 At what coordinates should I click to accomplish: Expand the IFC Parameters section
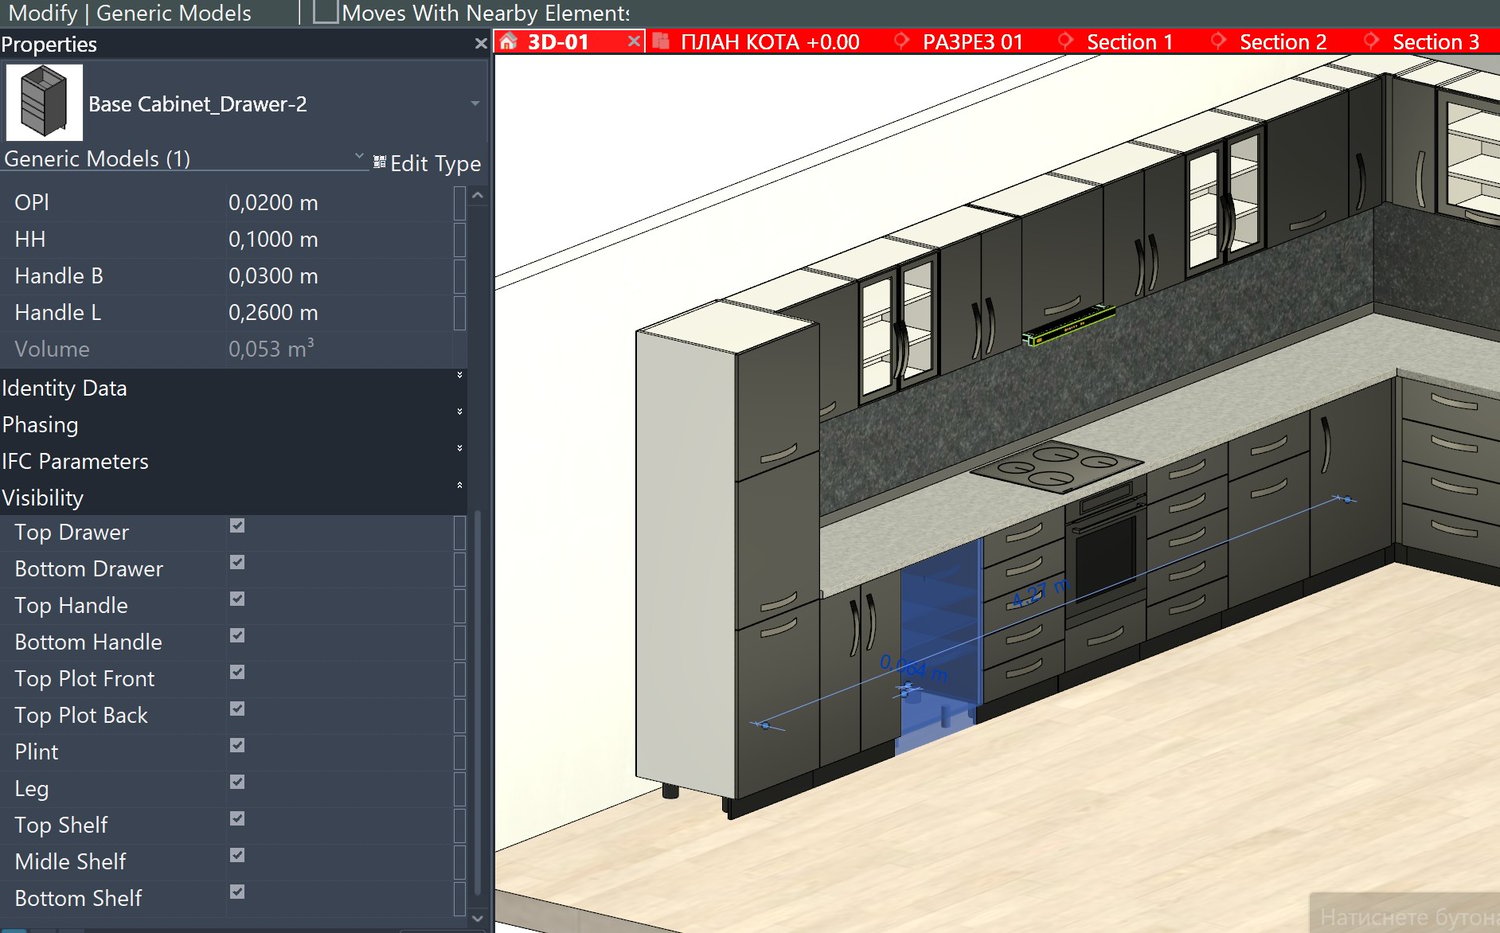pos(460,449)
